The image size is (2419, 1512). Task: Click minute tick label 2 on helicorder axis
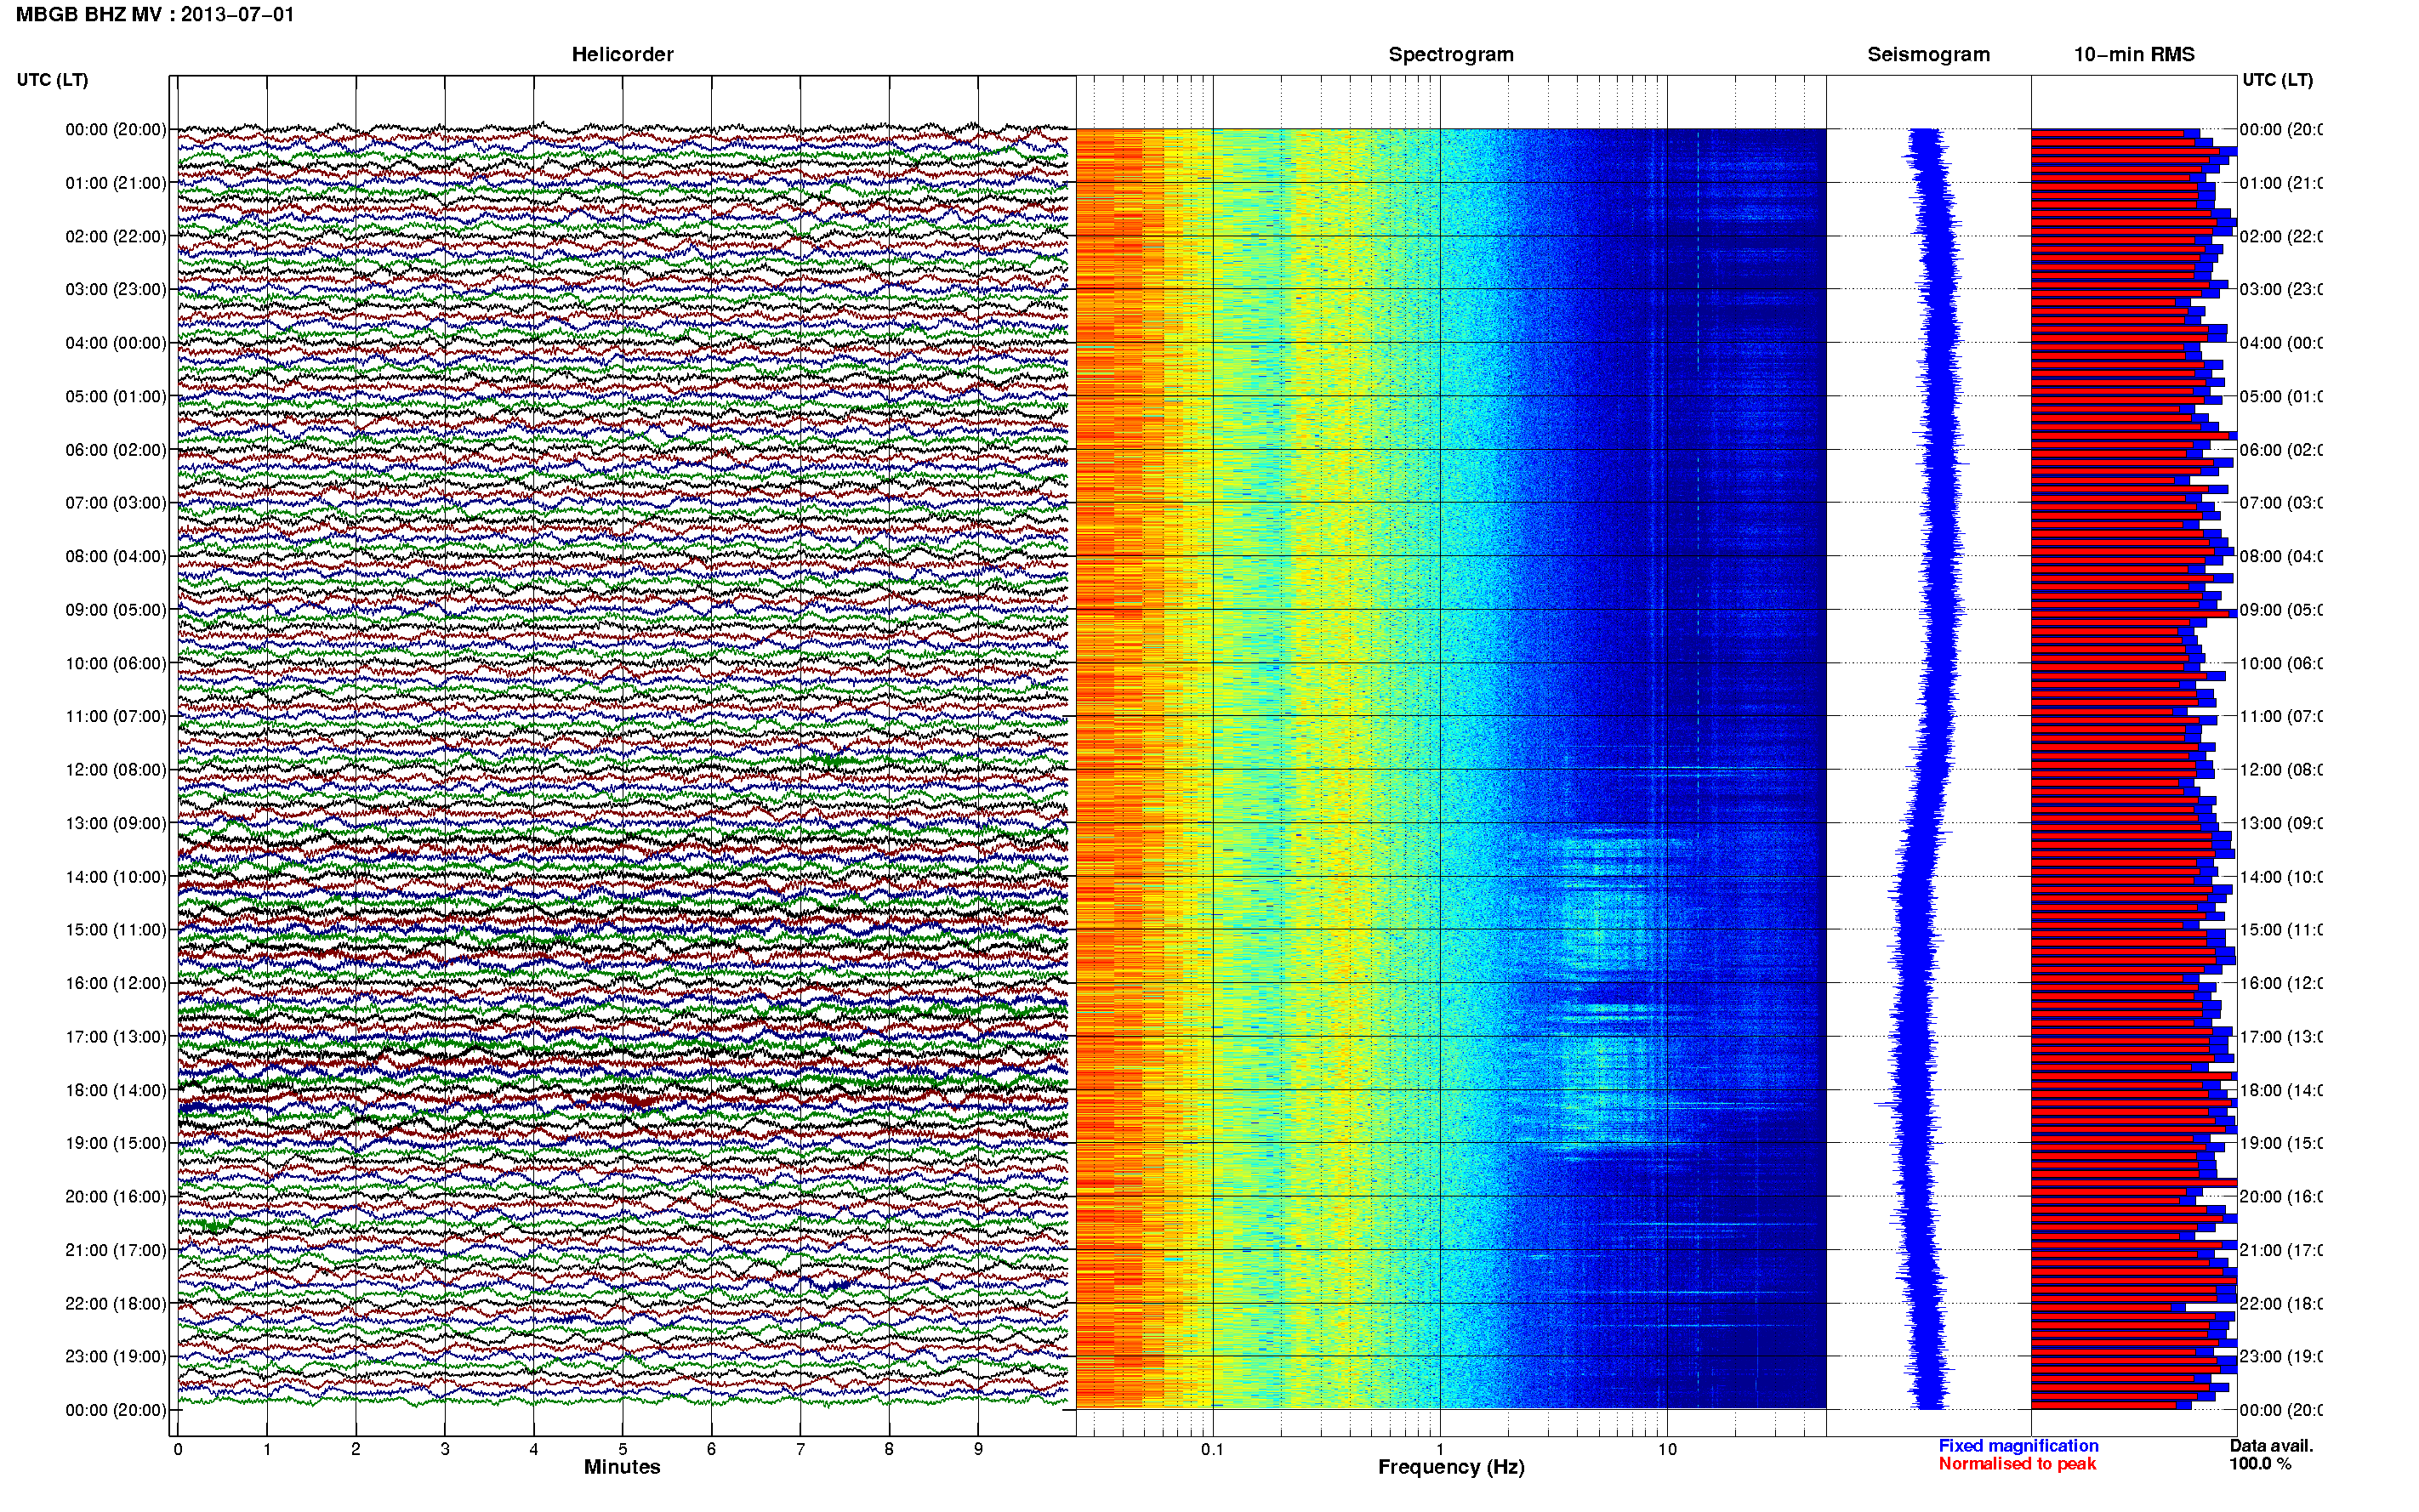(x=356, y=1449)
